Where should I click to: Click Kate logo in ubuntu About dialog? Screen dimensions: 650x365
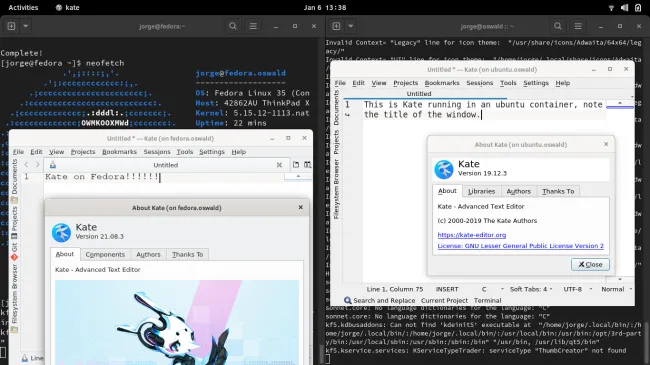click(x=444, y=169)
